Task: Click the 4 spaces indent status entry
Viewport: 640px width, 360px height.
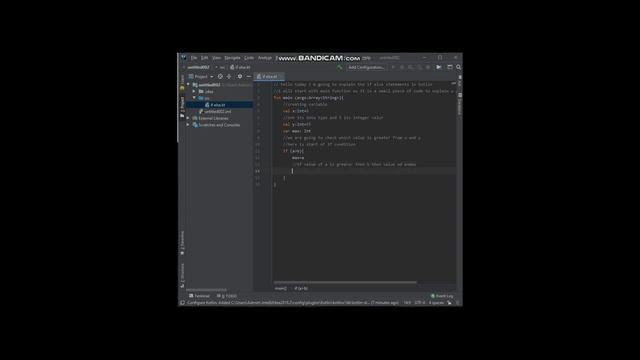Action: pyautogui.click(x=436, y=303)
